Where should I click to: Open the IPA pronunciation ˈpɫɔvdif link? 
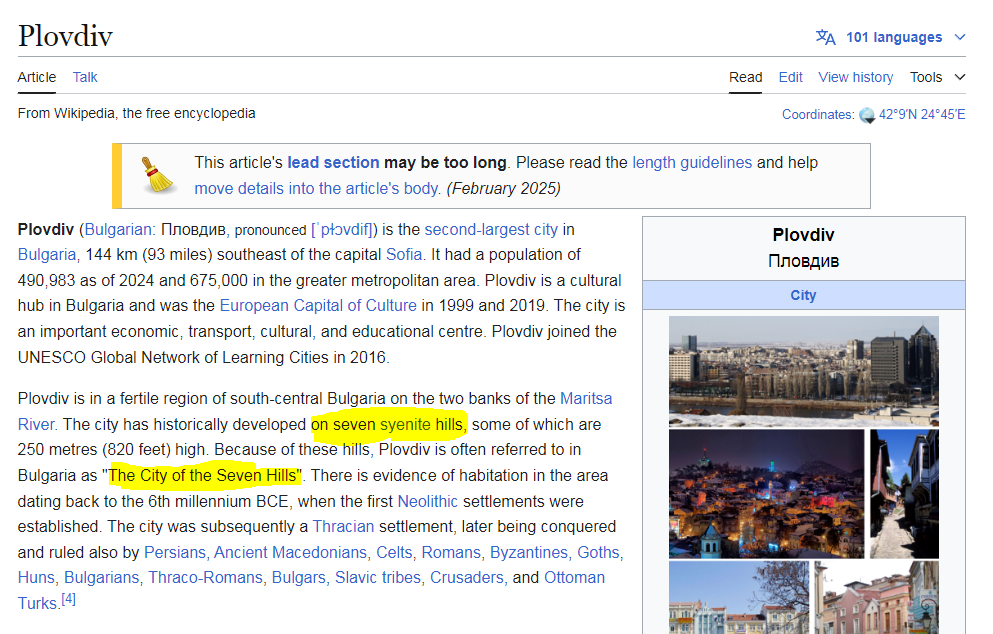[341, 229]
